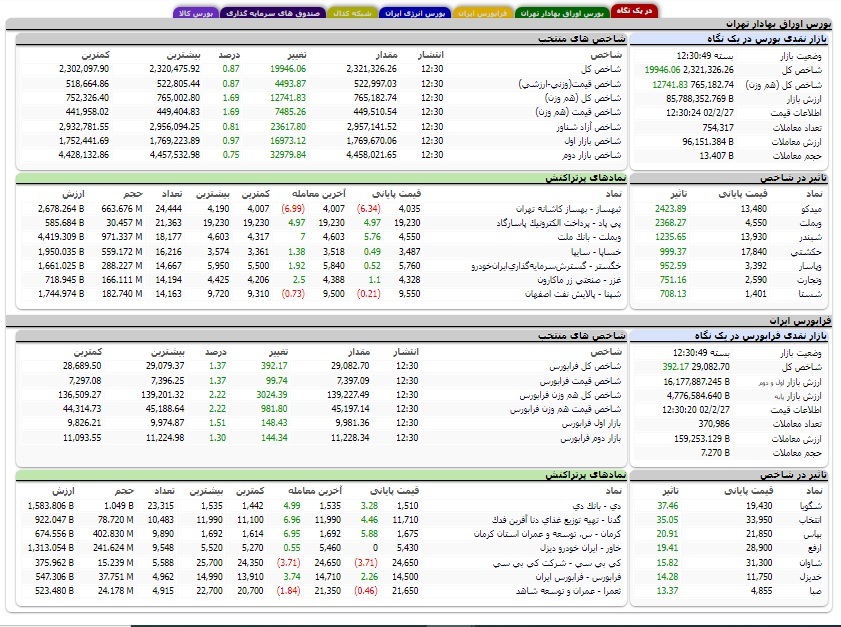Screen dimensions: 841x627
Task: Click شگویا in Farabourse impact list
Action: [810, 506]
